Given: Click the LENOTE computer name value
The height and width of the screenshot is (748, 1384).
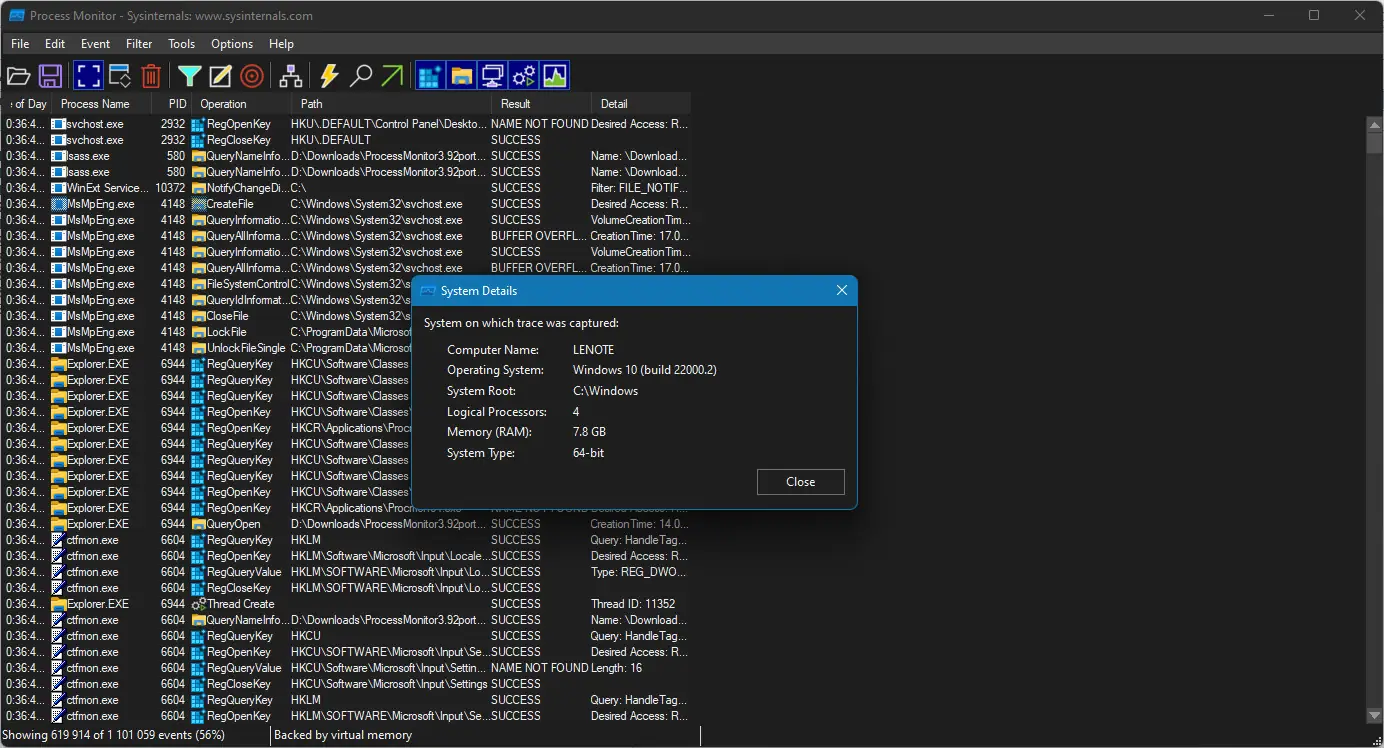Looking at the screenshot, I should click(x=594, y=350).
